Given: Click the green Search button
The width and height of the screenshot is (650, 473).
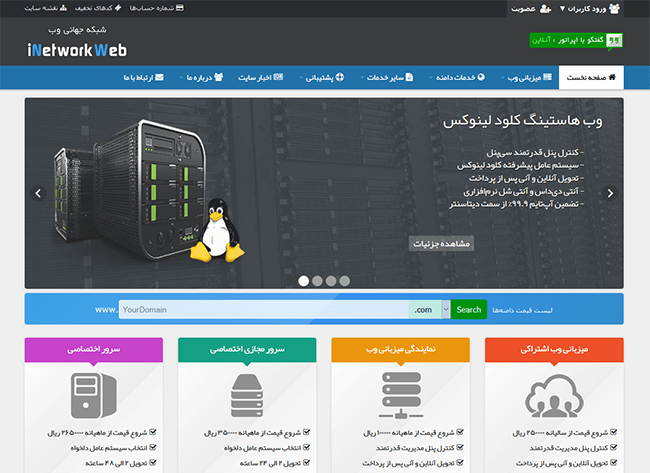Looking at the screenshot, I should [469, 309].
